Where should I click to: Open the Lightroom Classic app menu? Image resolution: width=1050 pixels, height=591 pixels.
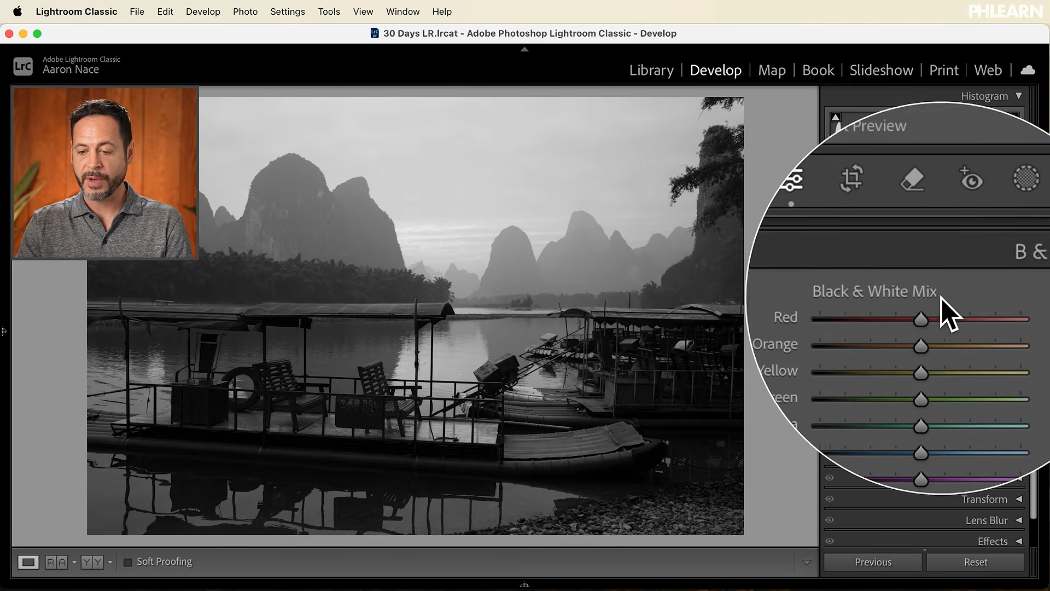point(76,11)
